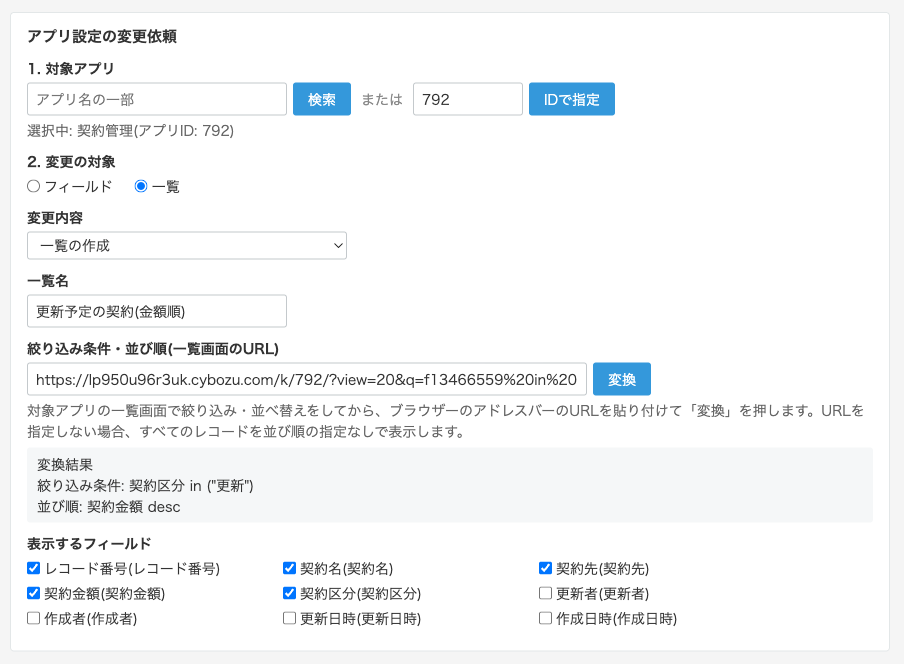The height and width of the screenshot is (664, 904).
Task: Uncheck the 契約名 checkbox
Action: coord(289,568)
